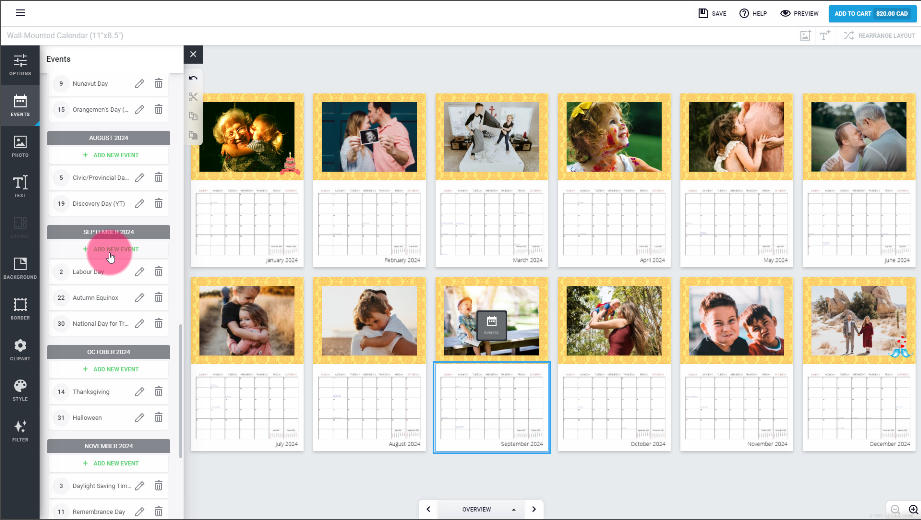Click Add to Cart button
Screen dimensions: 921x520
pos(870,13)
